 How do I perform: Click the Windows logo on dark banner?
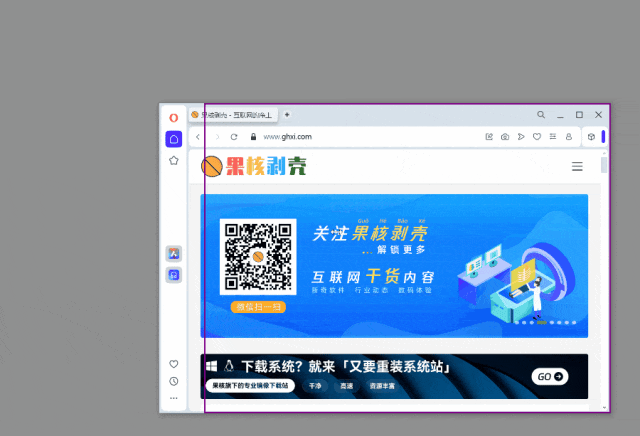click(x=211, y=366)
